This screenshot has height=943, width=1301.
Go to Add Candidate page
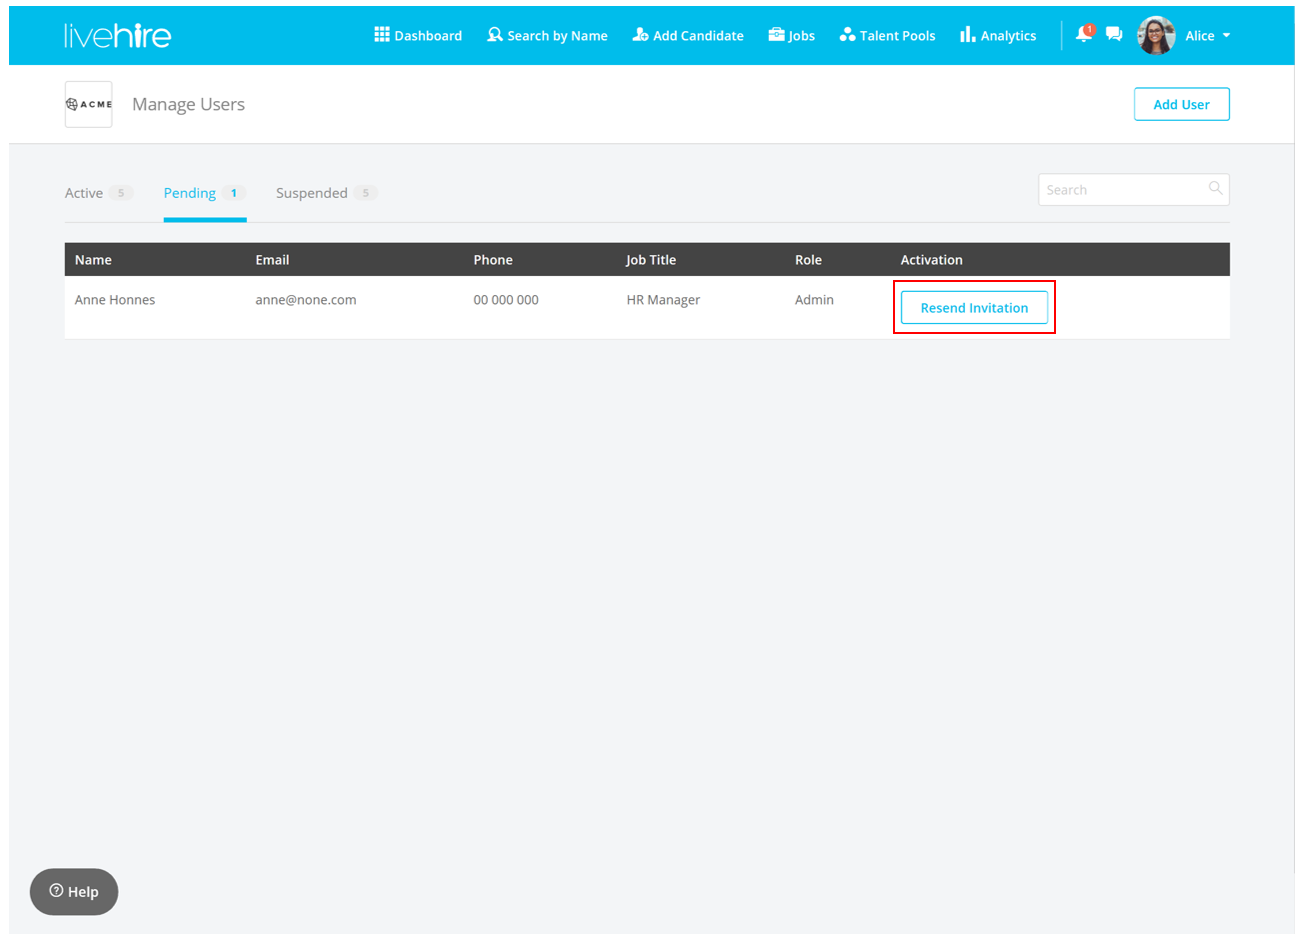[688, 36]
